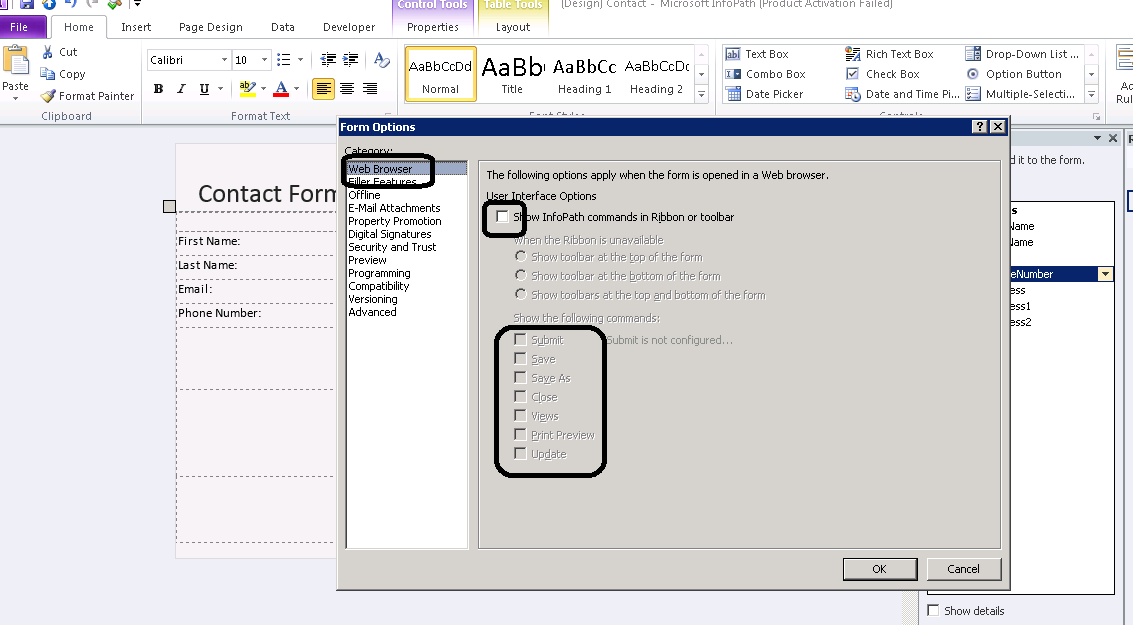Open the Calibri font family dropdown
The image size is (1133, 625).
pos(225,59)
